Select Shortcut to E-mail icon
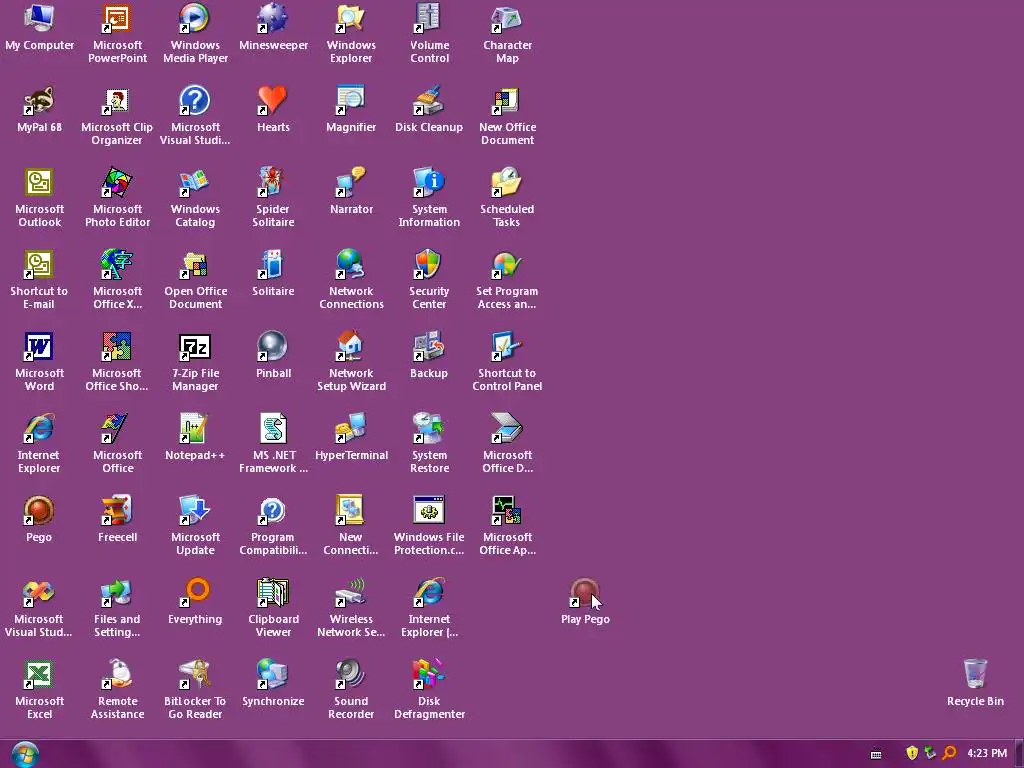Screen dimensions: 1024x768 coord(39,264)
